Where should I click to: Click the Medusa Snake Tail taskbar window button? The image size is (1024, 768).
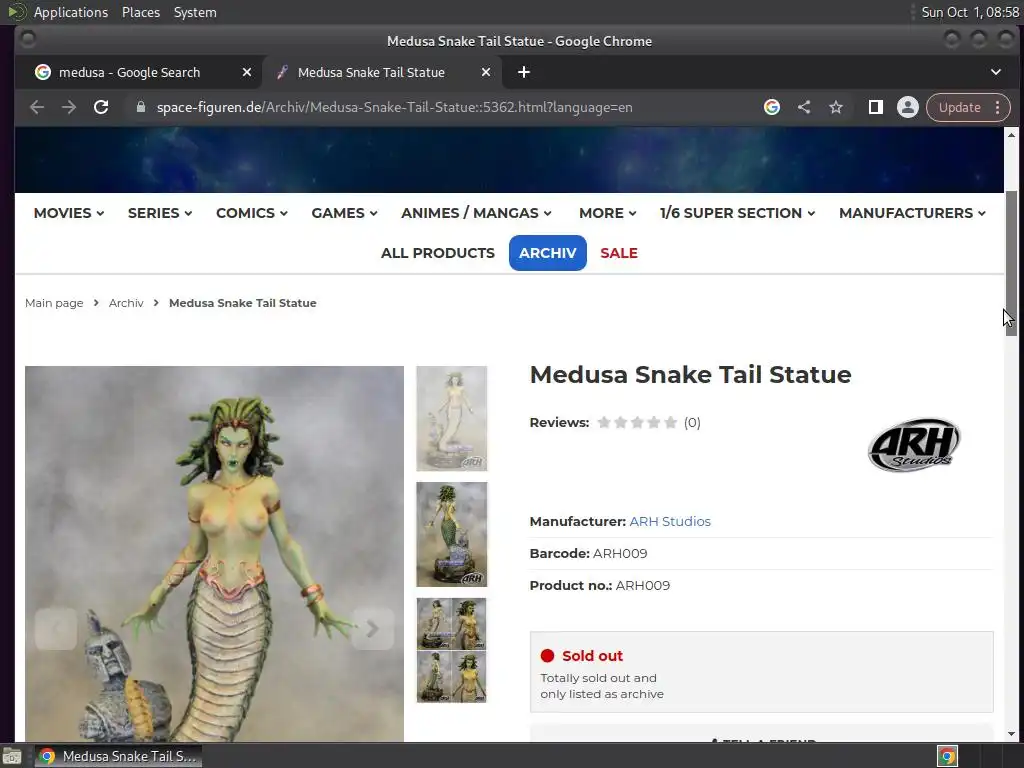[x=118, y=756]
